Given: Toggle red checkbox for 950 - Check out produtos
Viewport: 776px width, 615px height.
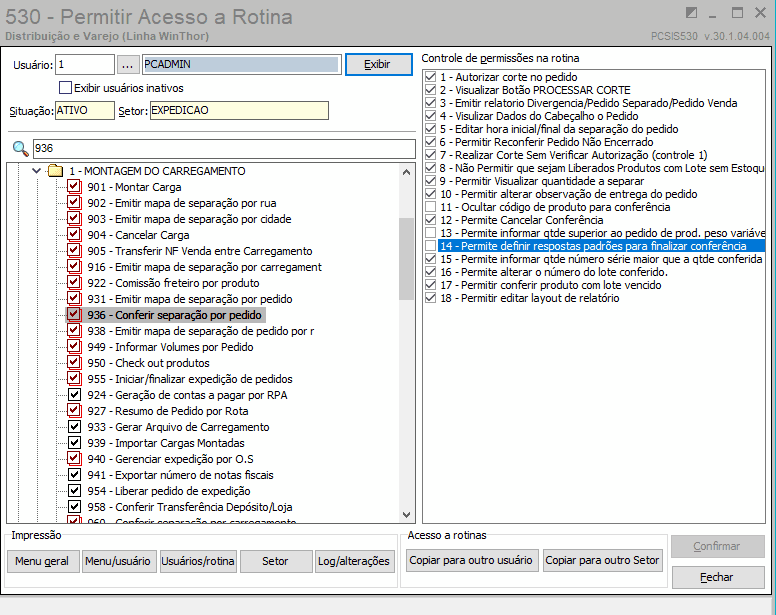Looking at the screenshot, I should (74, 362).
